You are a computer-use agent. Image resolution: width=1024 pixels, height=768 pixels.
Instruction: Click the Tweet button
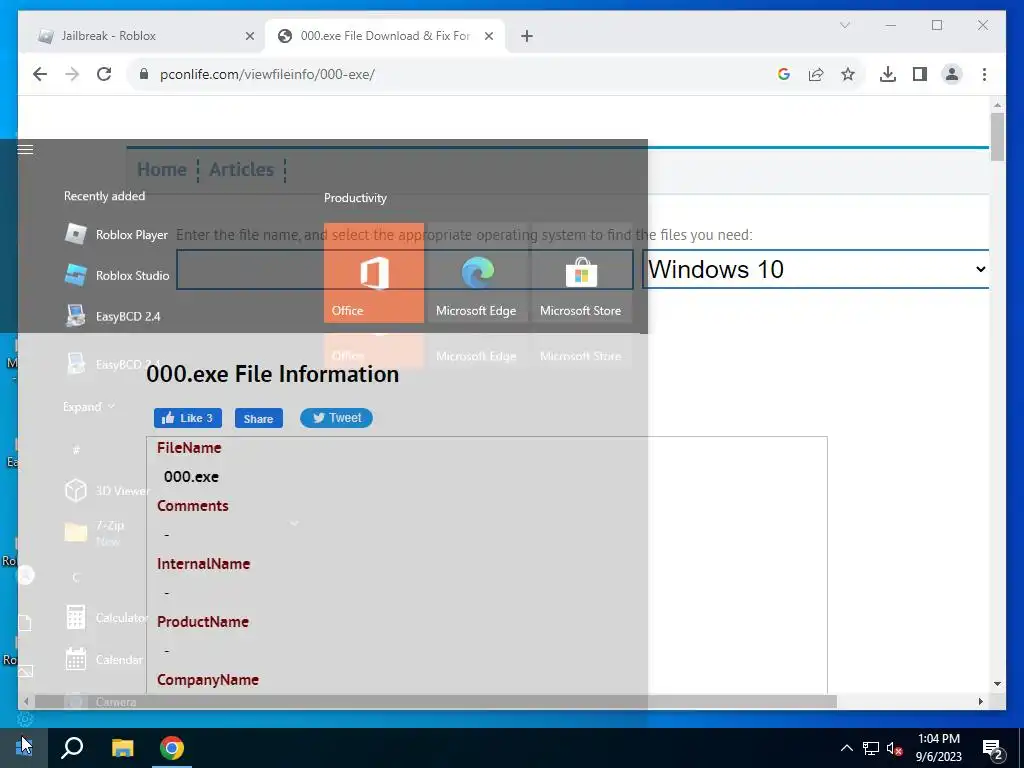click(336, 418)
